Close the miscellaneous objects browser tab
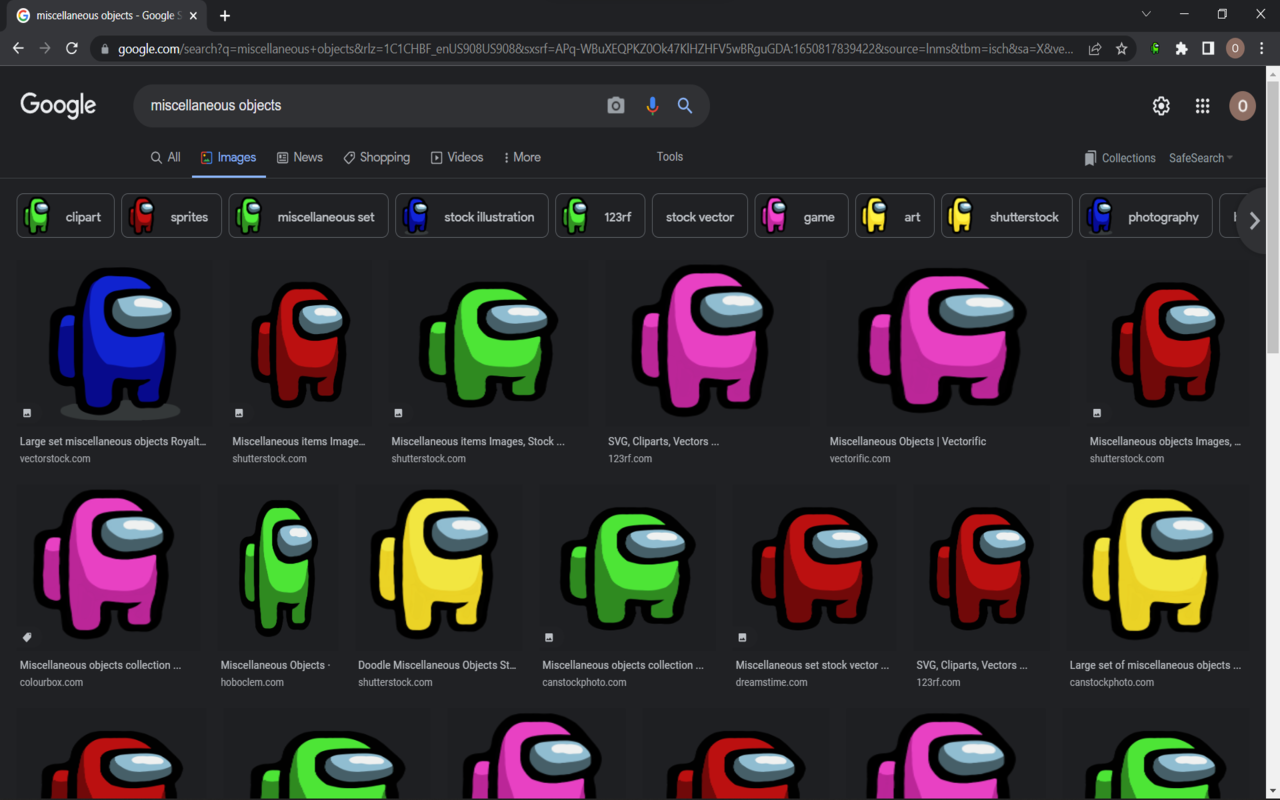 192,15
